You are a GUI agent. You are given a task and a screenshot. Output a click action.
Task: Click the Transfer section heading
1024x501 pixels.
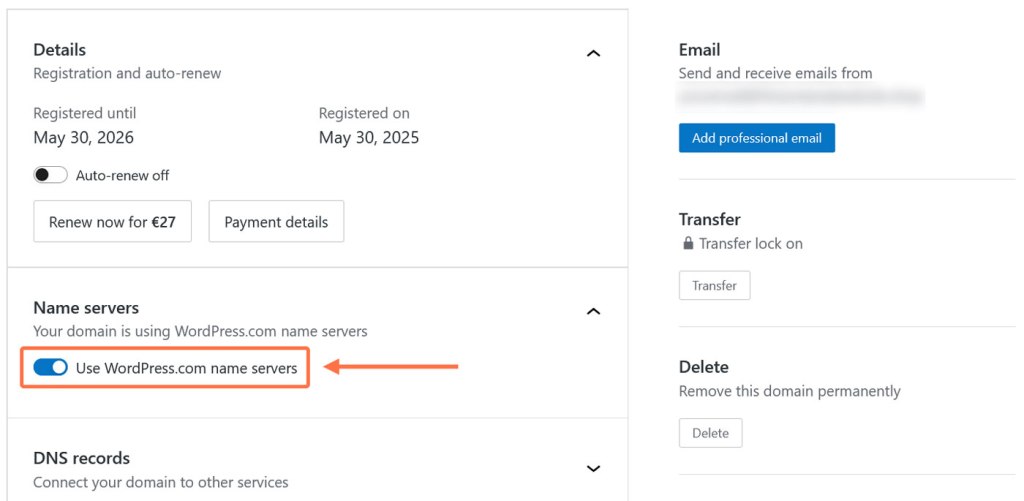tap(709, 219)
